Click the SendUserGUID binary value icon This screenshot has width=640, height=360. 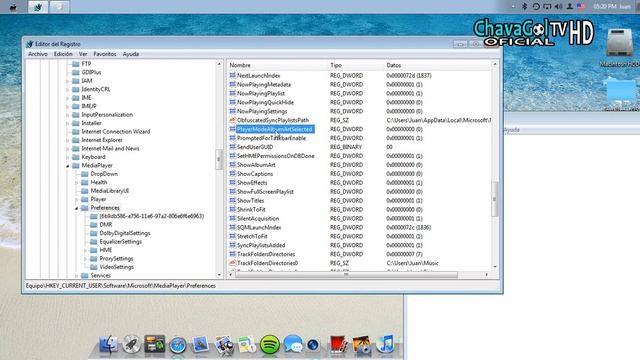[x=232, y=147]
